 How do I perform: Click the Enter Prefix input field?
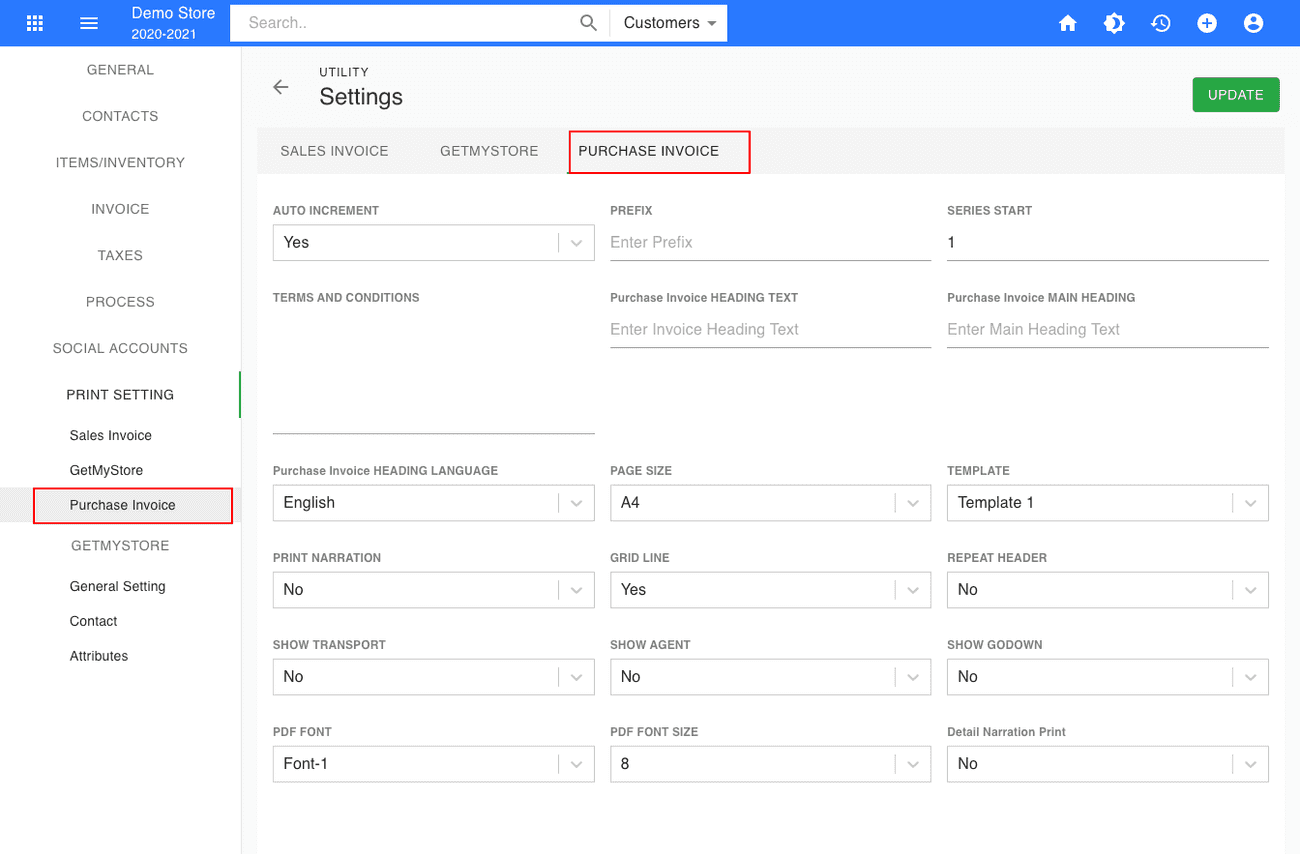tap(770, 242)
